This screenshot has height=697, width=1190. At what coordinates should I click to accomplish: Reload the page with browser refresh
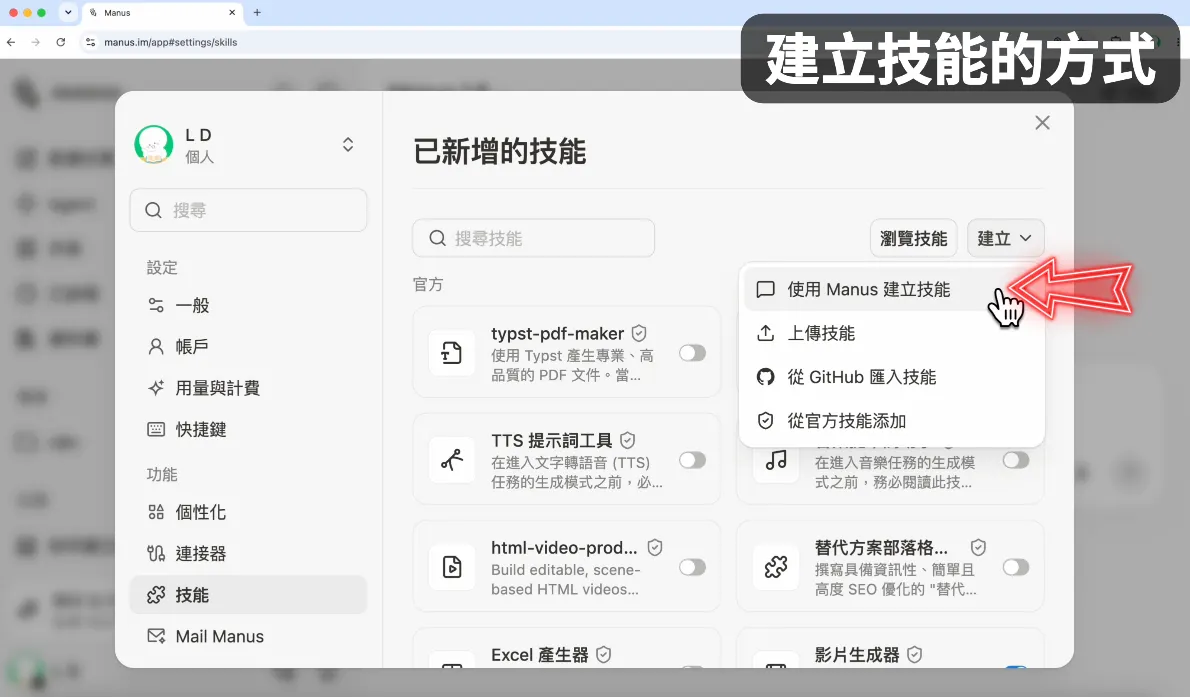(x=61, y=43)
